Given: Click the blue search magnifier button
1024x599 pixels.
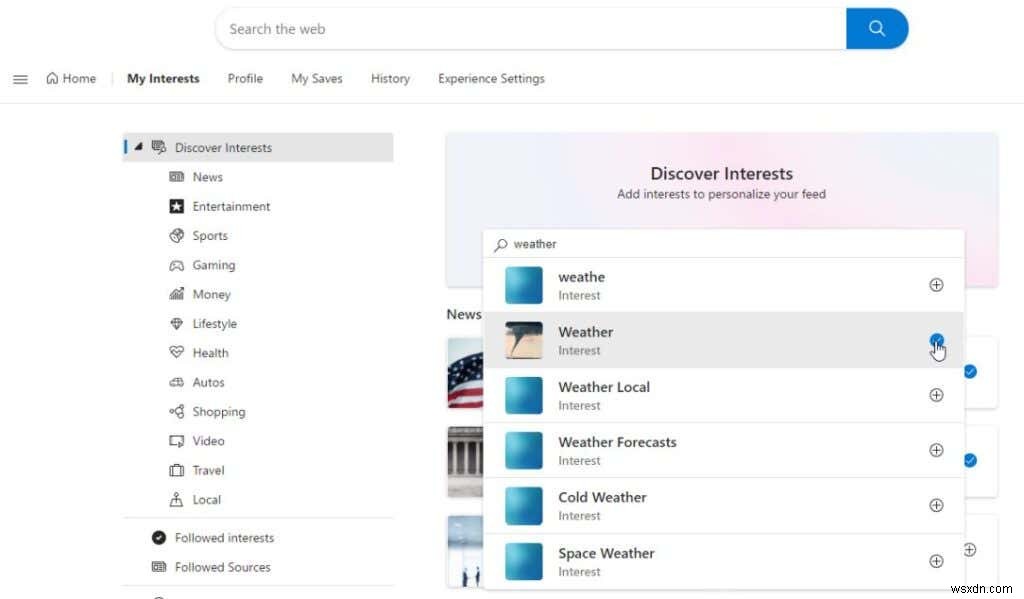Looking at the screenshot, I should 876,29.
